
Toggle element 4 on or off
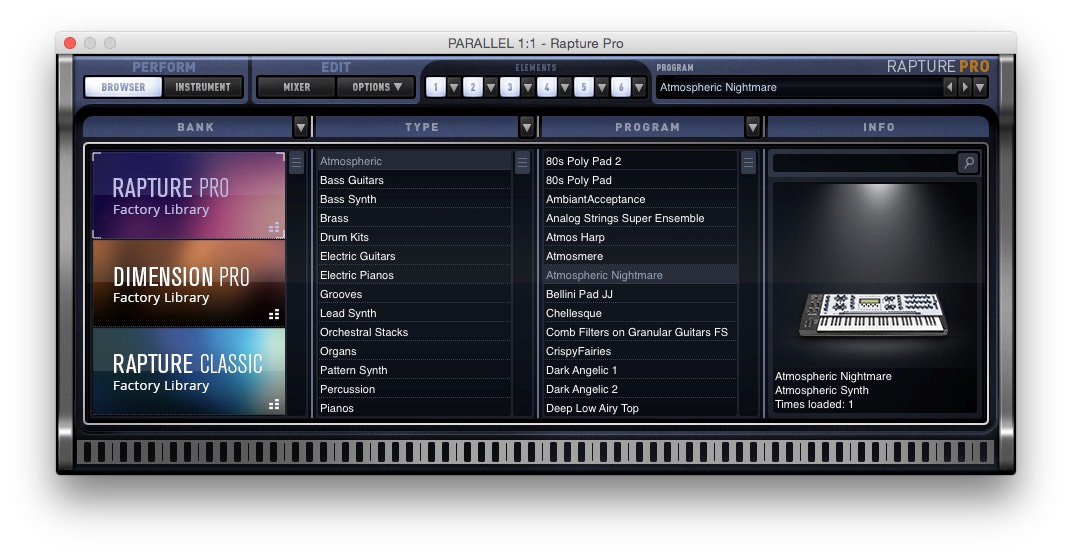coord(546,87)
